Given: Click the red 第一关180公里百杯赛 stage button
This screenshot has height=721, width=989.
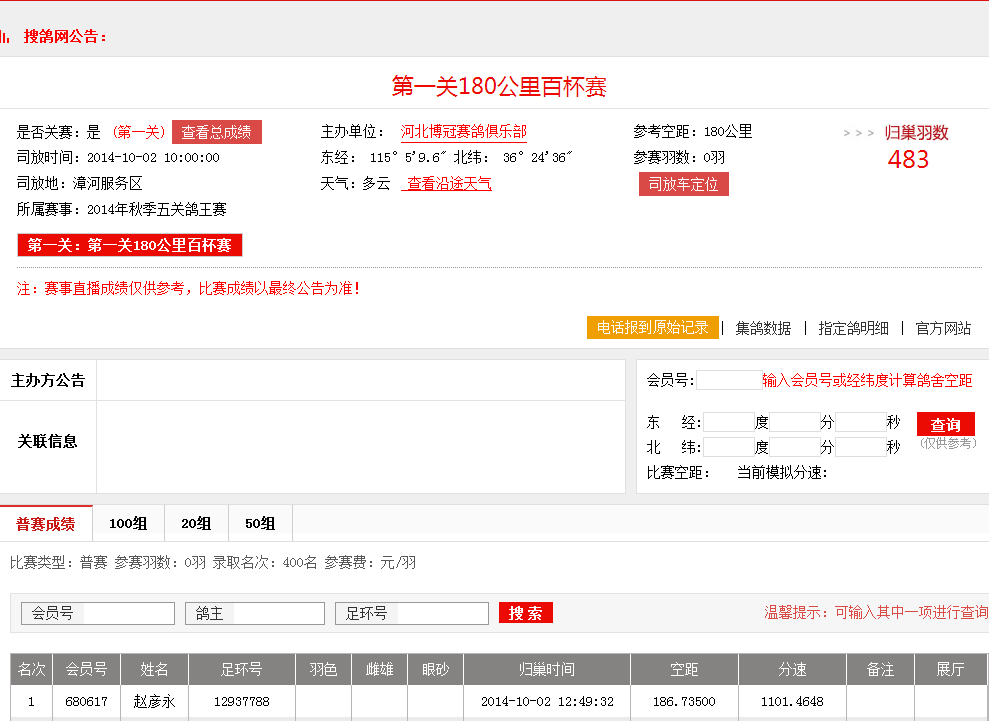Looking at the screenshot, I should (130, 245).
